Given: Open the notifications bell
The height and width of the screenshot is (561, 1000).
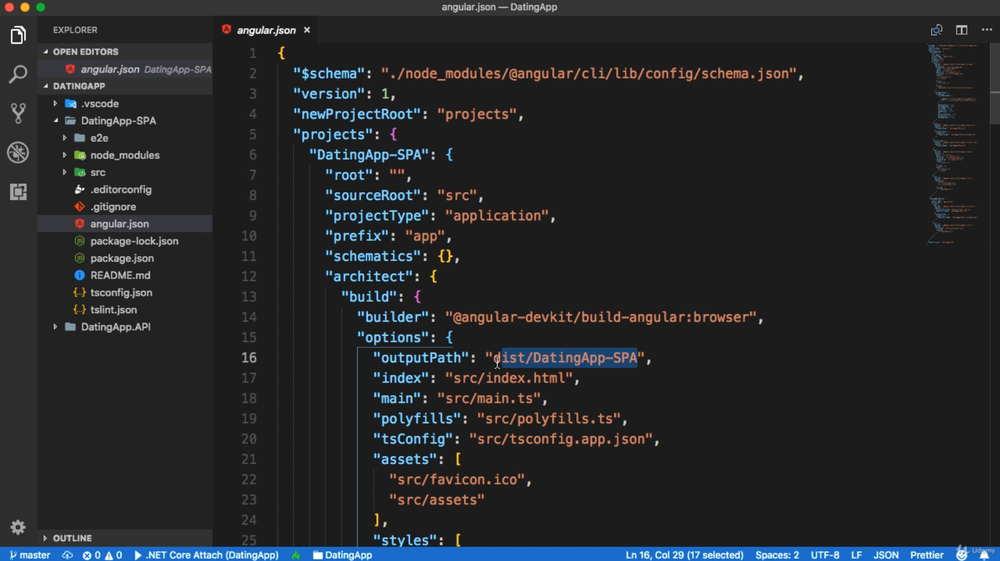Looking at the screenshot, I should (x=984, y=555).
